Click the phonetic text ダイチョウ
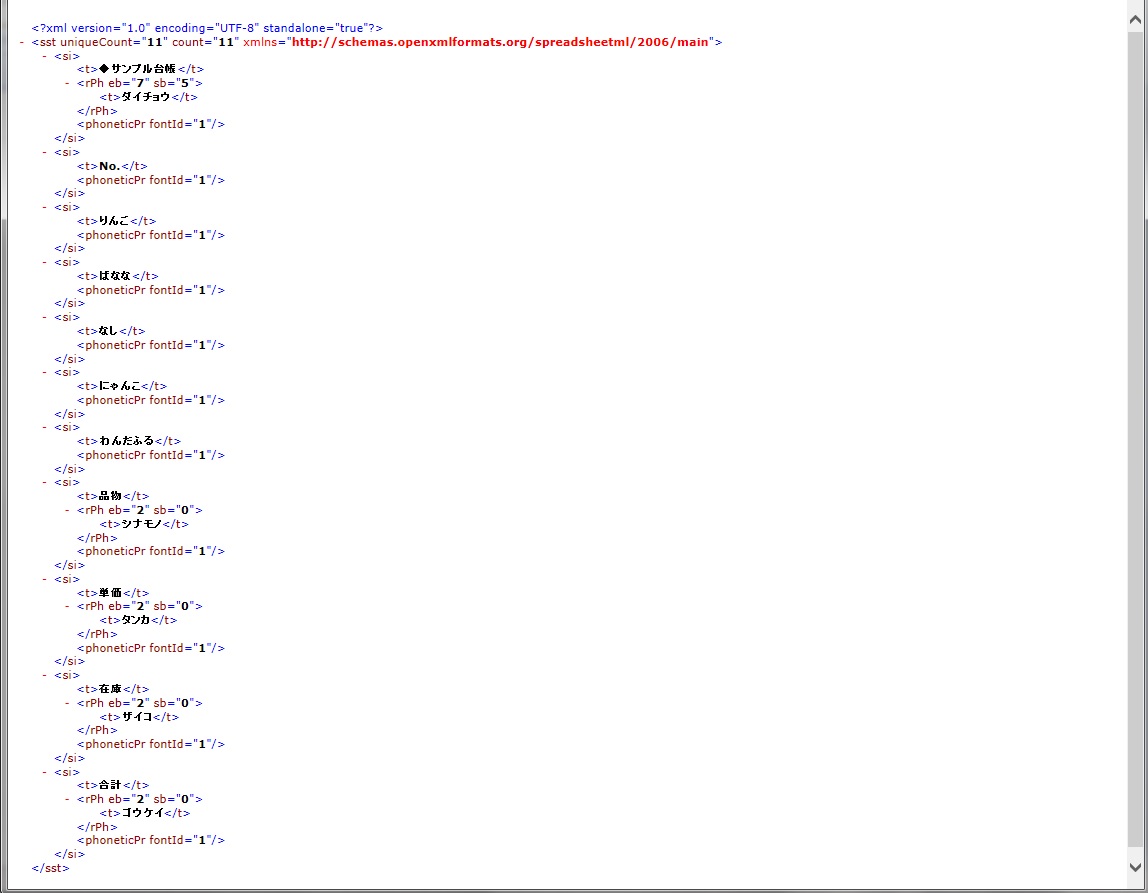The width and height of the screenshot is (1148, 893). [x=146, y=97]
